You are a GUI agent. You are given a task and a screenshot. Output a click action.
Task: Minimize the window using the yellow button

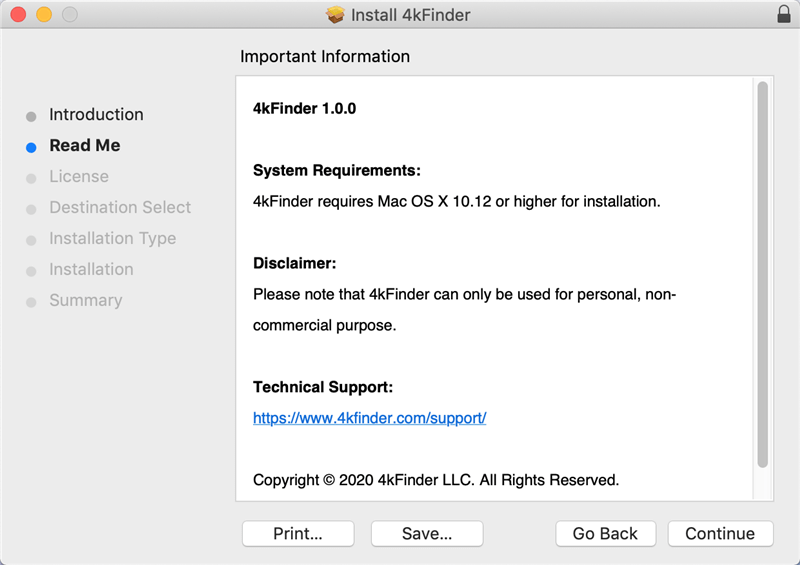click(44, 14)
